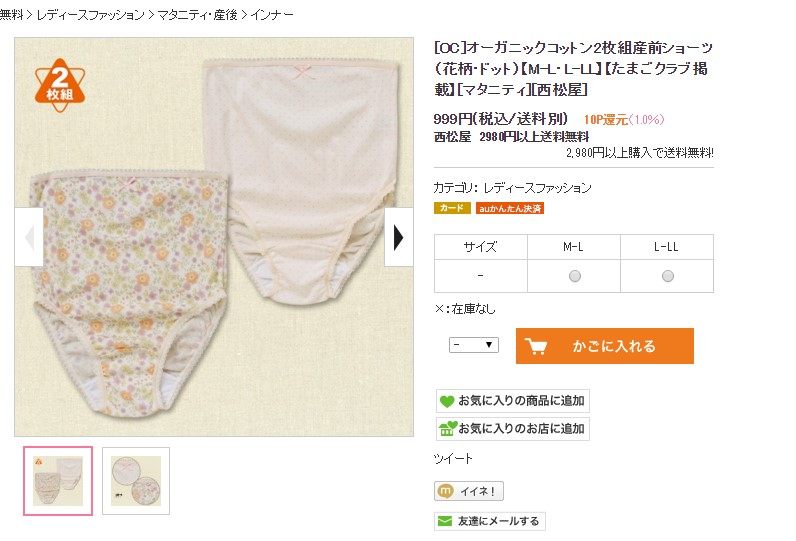The width and height of the screenshot is (796, 541).
Task: Click 友達にメールする link
Action: point(498,521)
